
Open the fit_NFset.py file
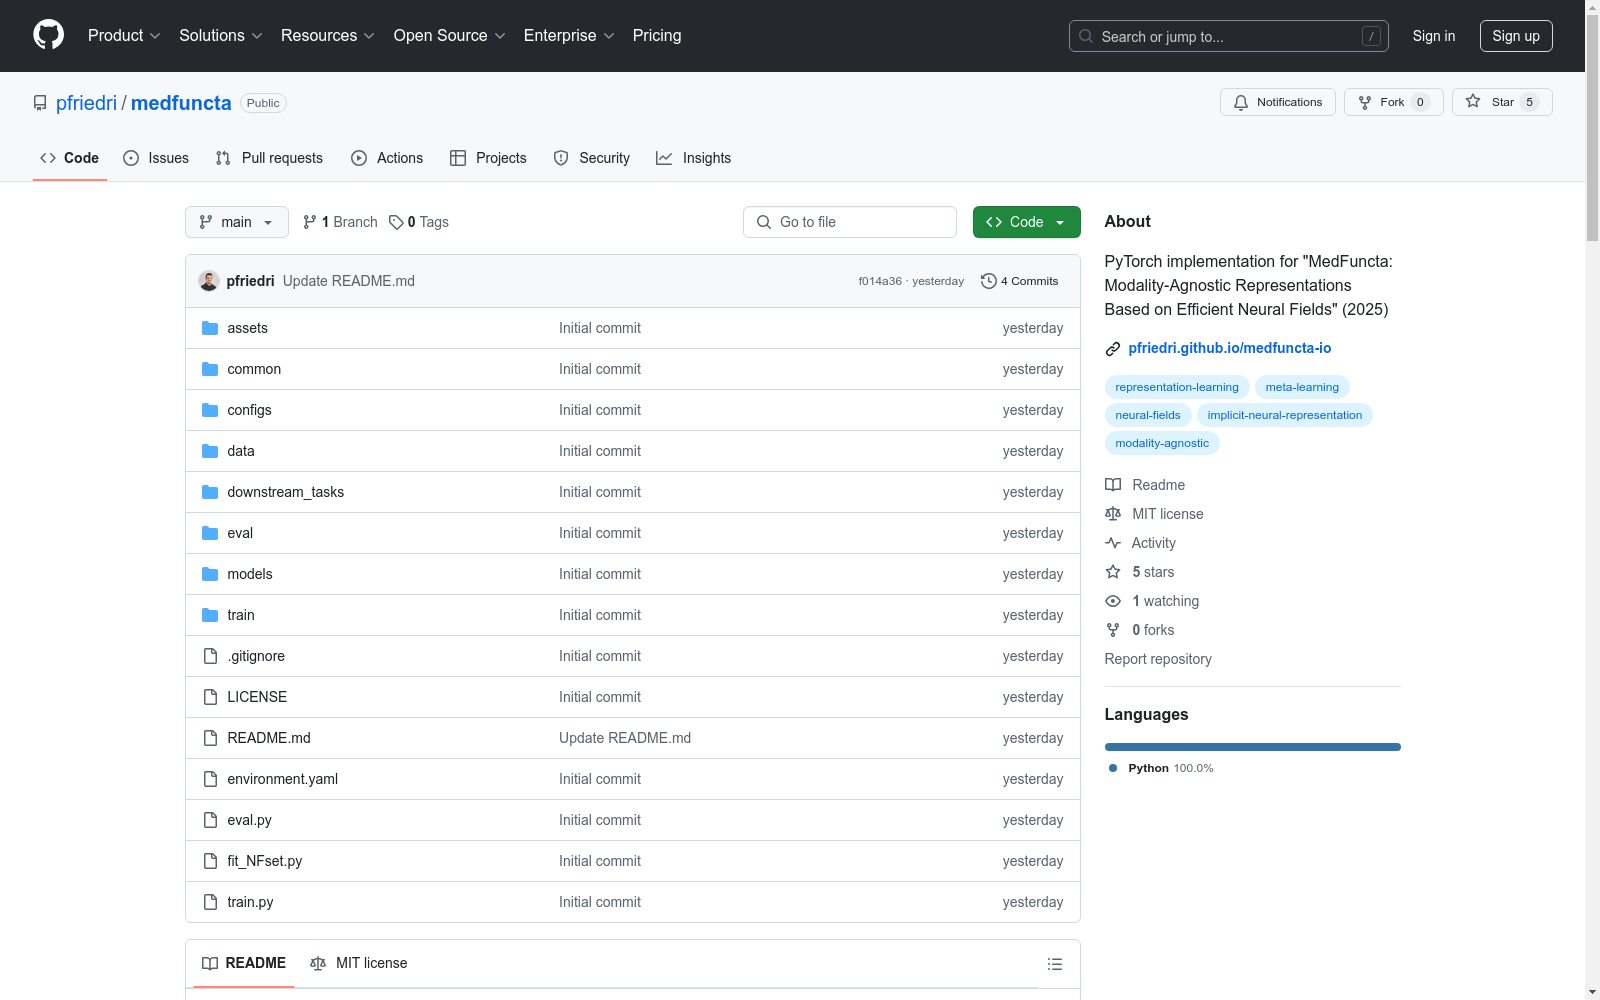coord(265,861)
